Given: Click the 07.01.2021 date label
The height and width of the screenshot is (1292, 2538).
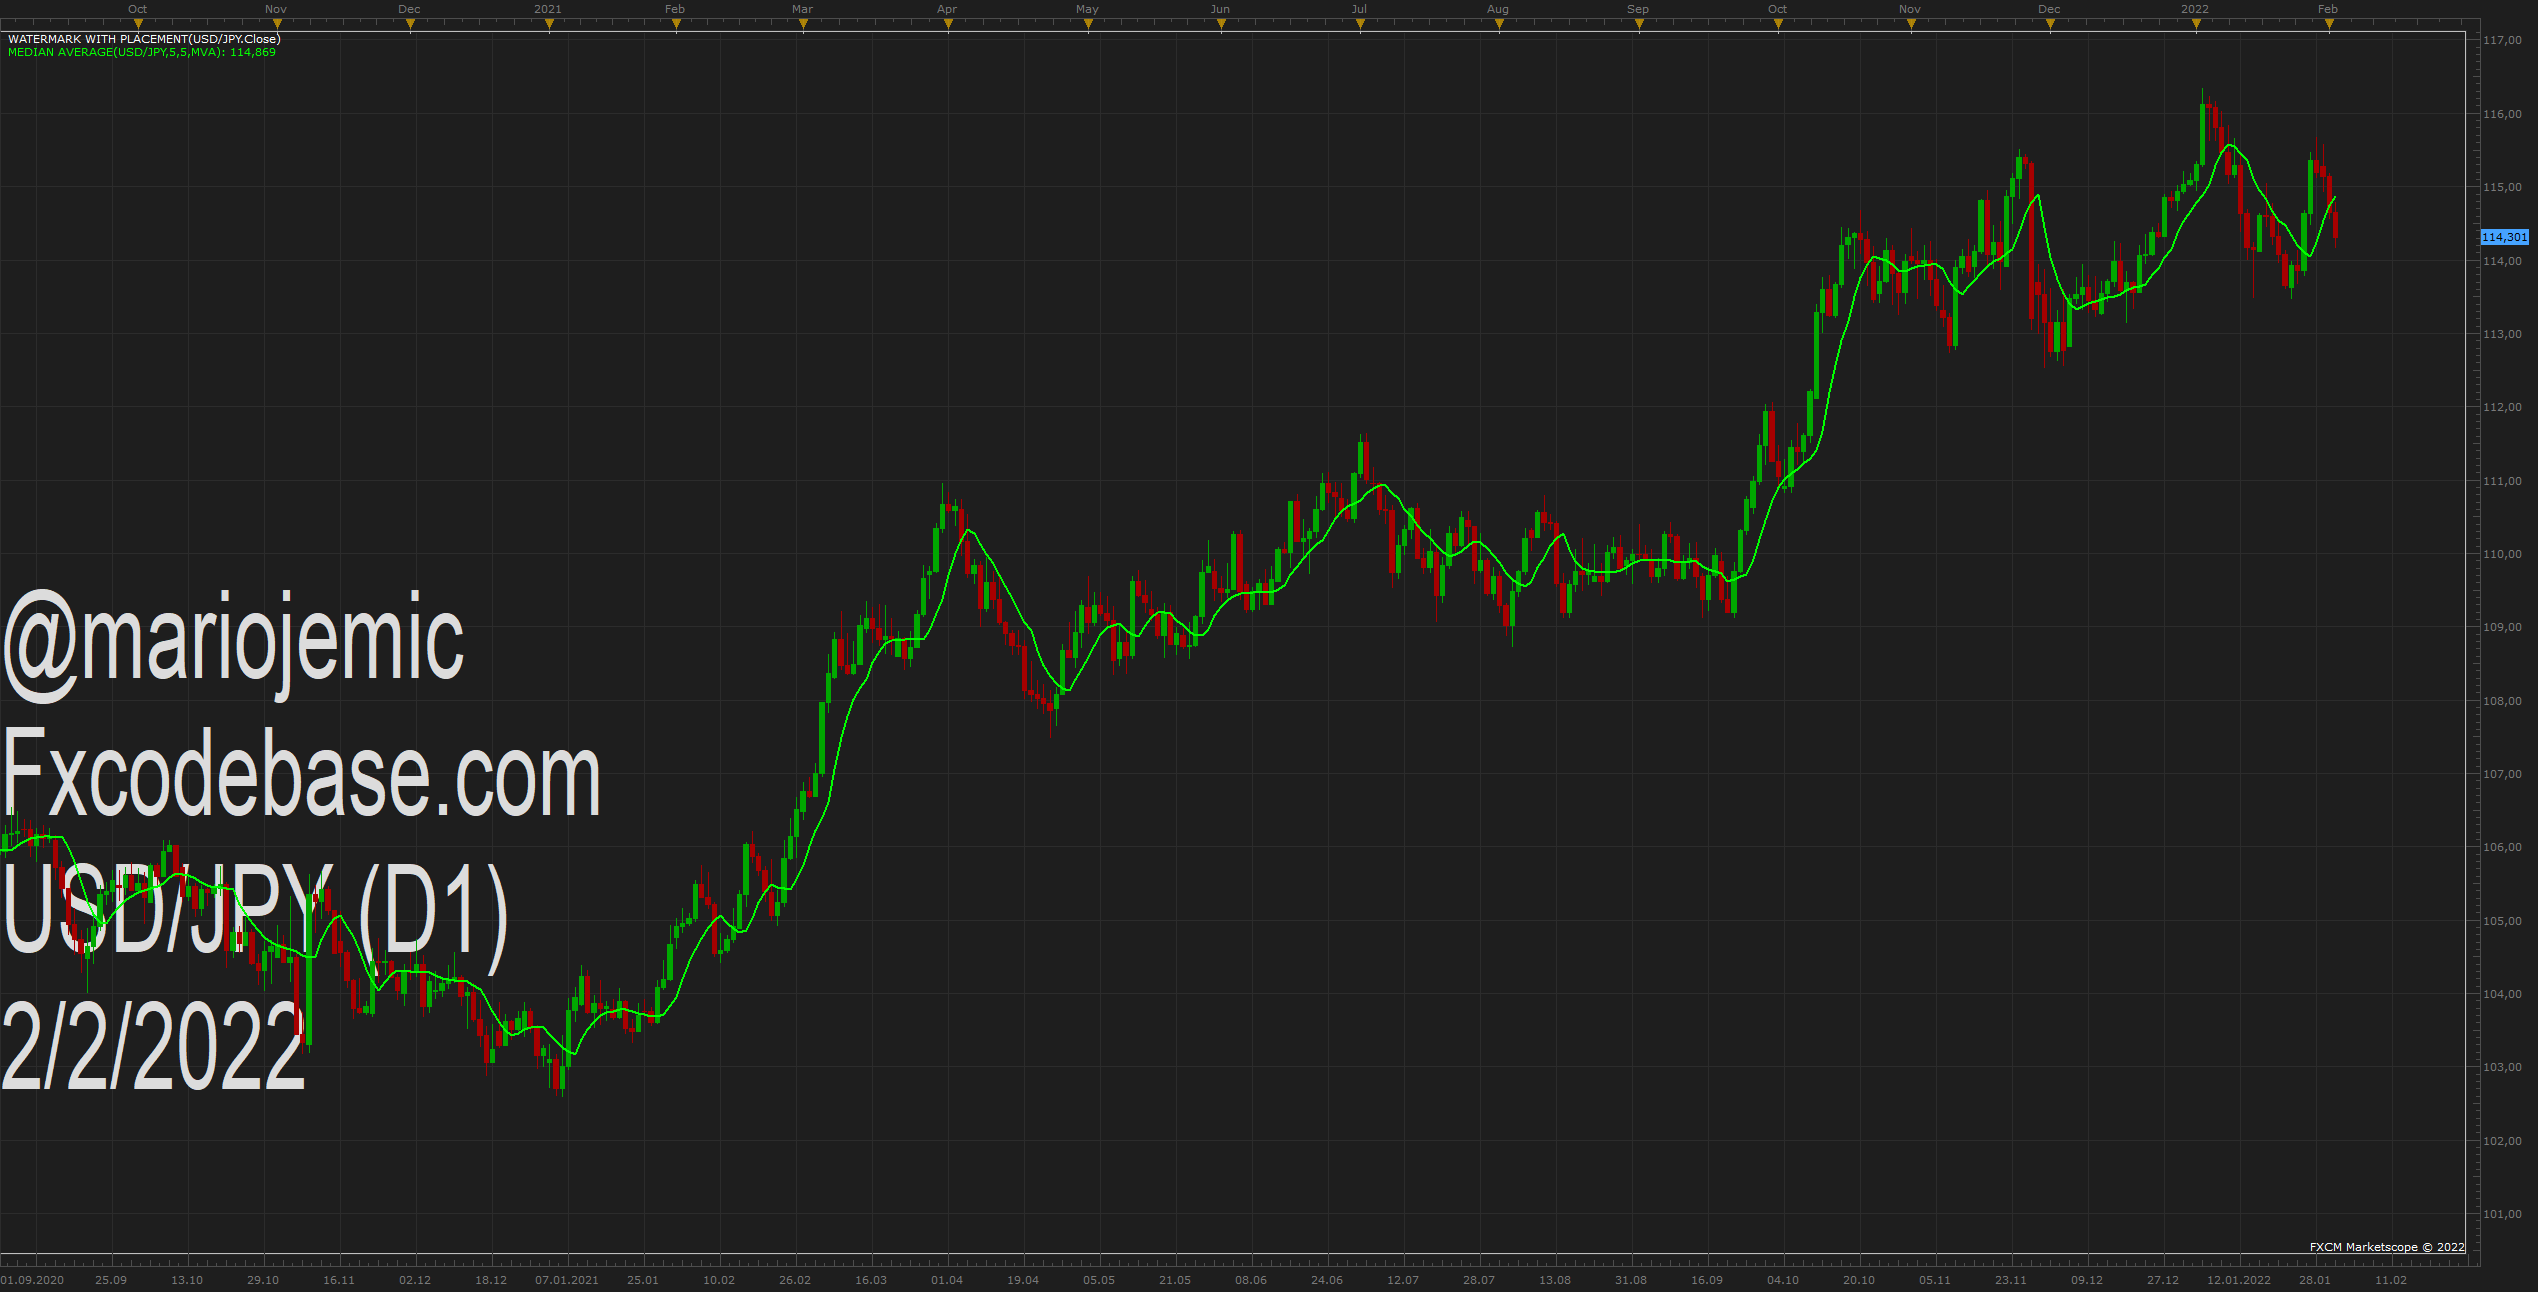Looking at the screenshot, I should click(x=567, y=1280).
